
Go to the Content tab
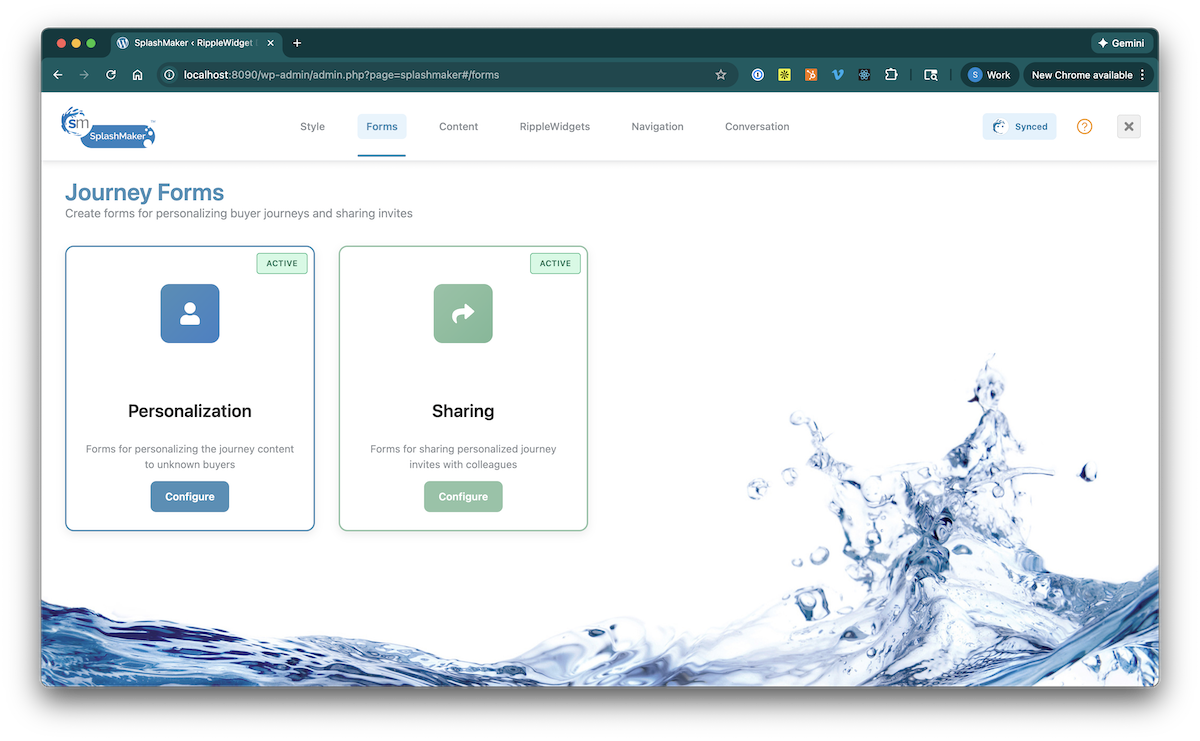click(458, 127)
